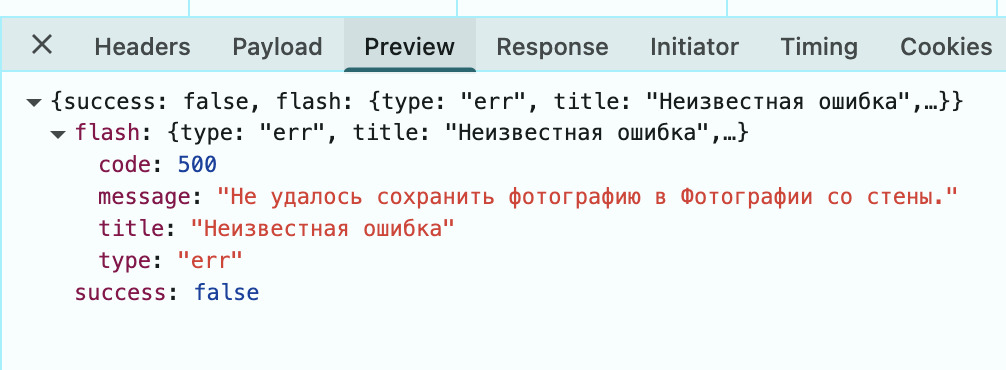This screenshot has height=370, width=1006.
Task: Select the root object summary line
Action: click(507, 101)
